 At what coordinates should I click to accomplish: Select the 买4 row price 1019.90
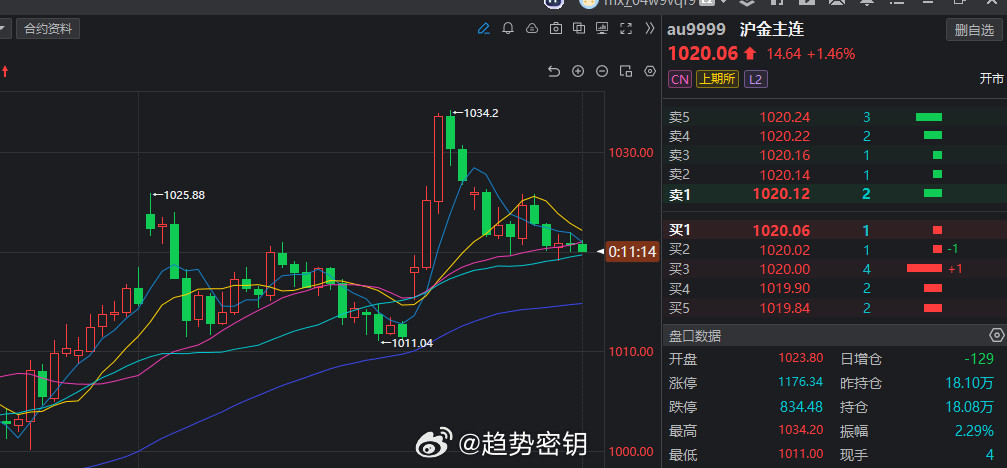[785, 288]
